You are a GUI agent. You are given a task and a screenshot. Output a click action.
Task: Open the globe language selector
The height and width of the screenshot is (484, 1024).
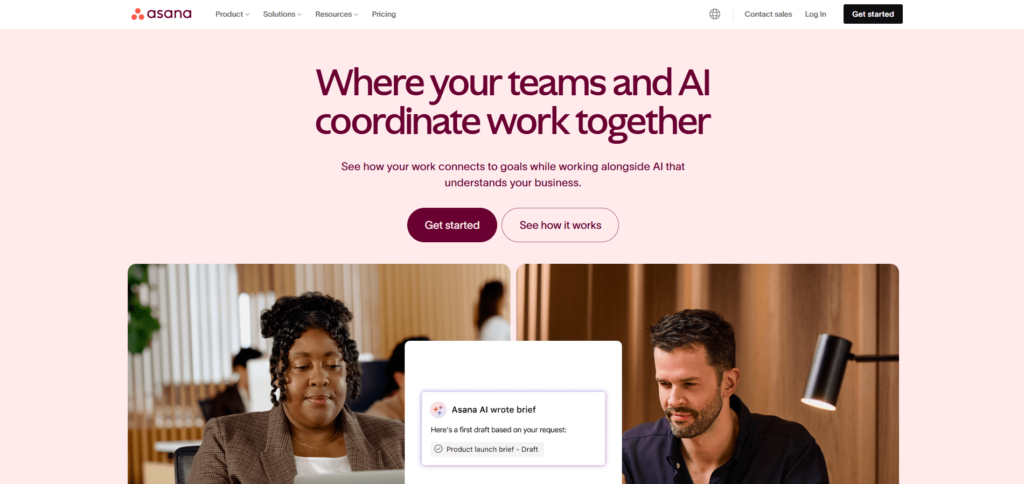714,14
